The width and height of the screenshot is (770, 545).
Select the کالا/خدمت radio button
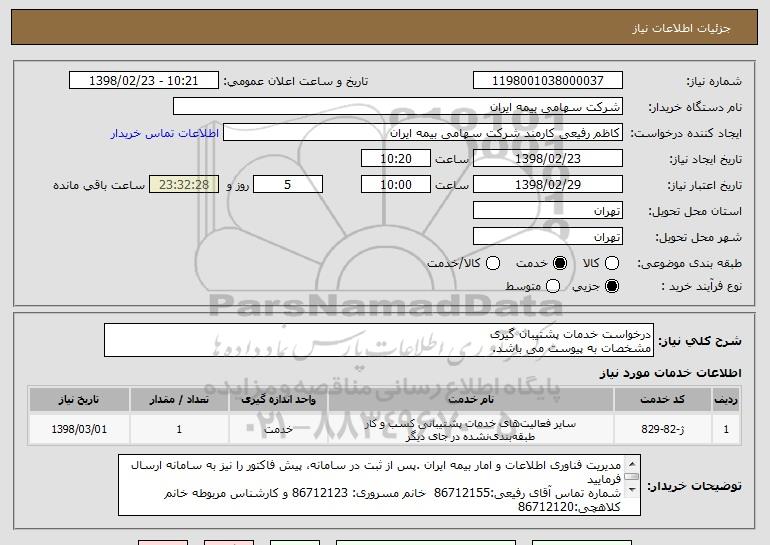(493, 264)
